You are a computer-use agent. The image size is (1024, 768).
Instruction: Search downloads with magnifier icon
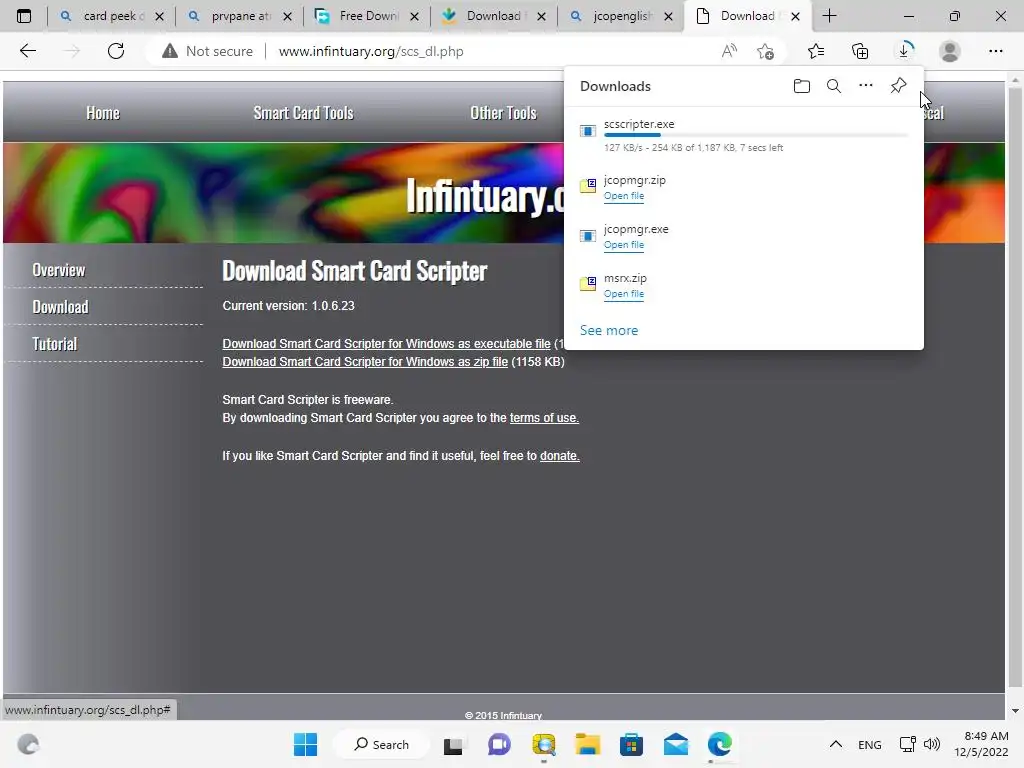[x=834, y=86]
